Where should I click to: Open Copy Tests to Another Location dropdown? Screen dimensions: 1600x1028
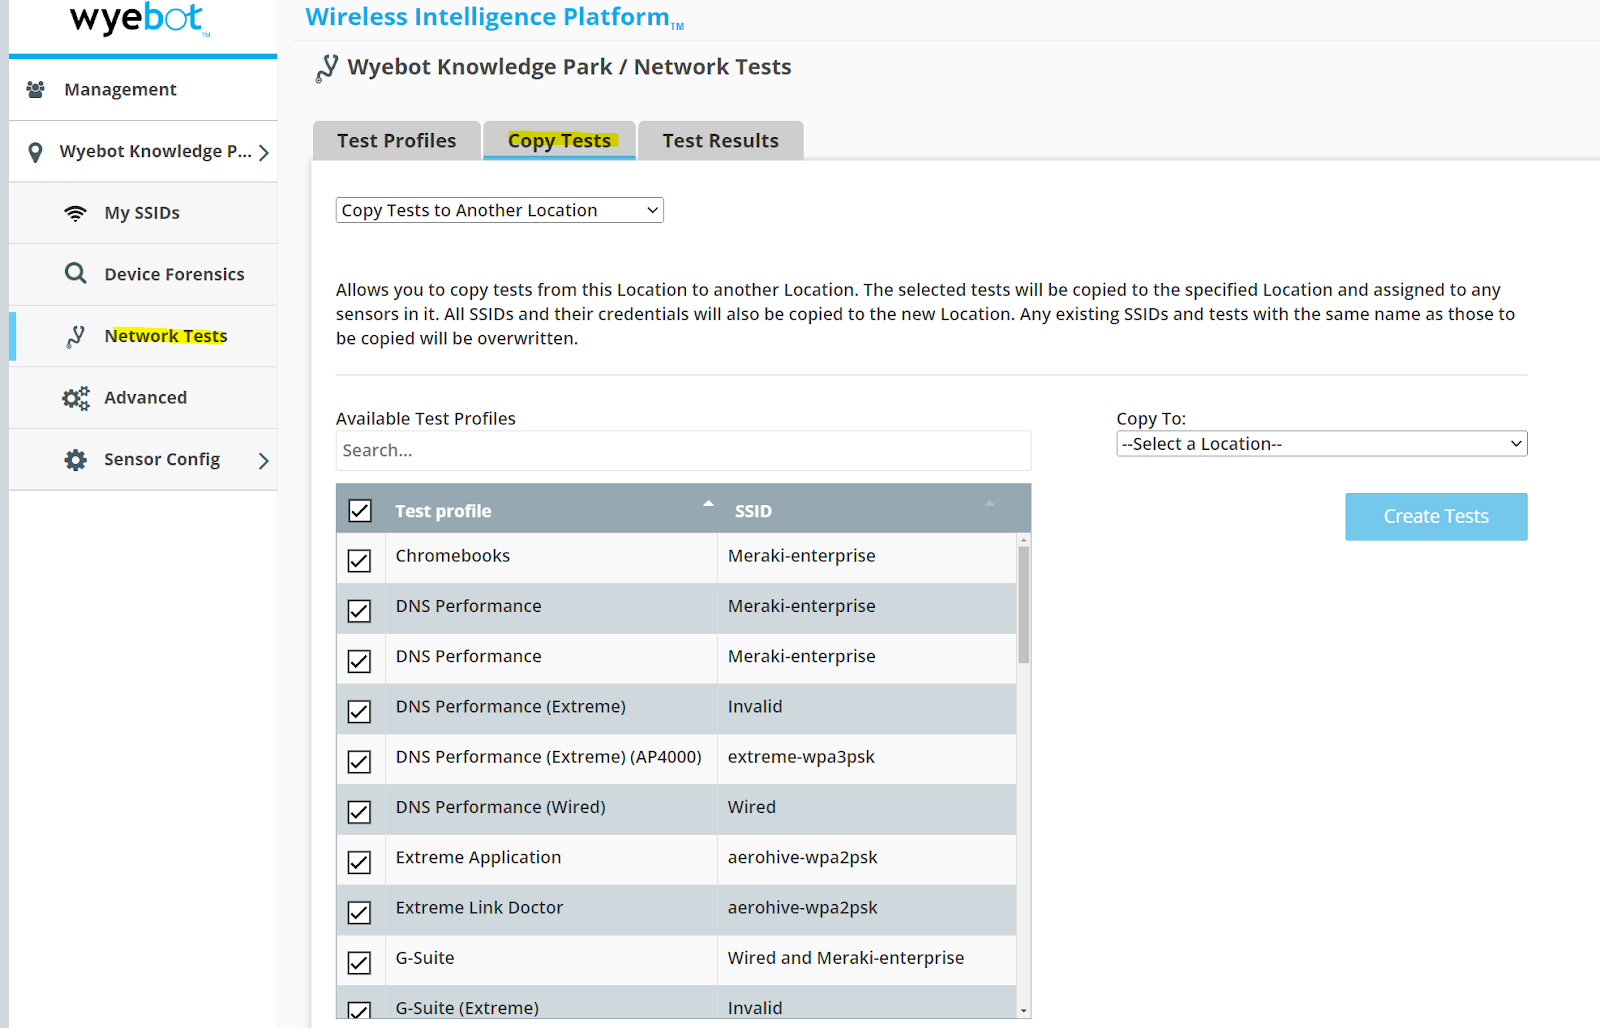(500, 210)
